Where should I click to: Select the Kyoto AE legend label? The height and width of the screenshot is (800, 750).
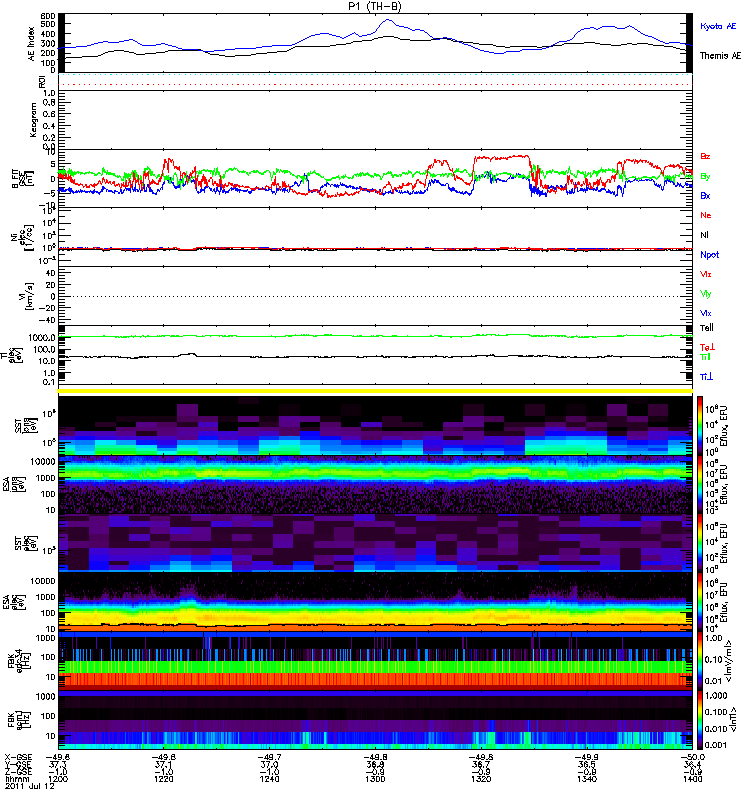coord(718,26)
